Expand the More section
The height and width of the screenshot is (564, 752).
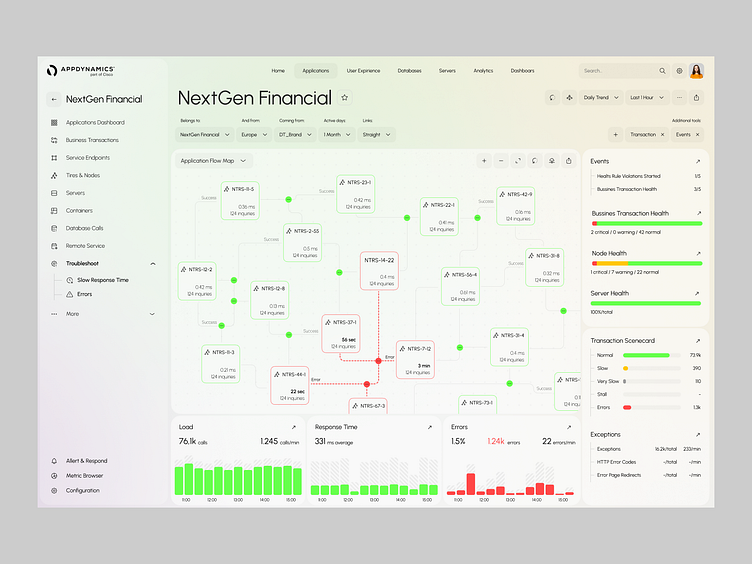[x=153, y=314]
